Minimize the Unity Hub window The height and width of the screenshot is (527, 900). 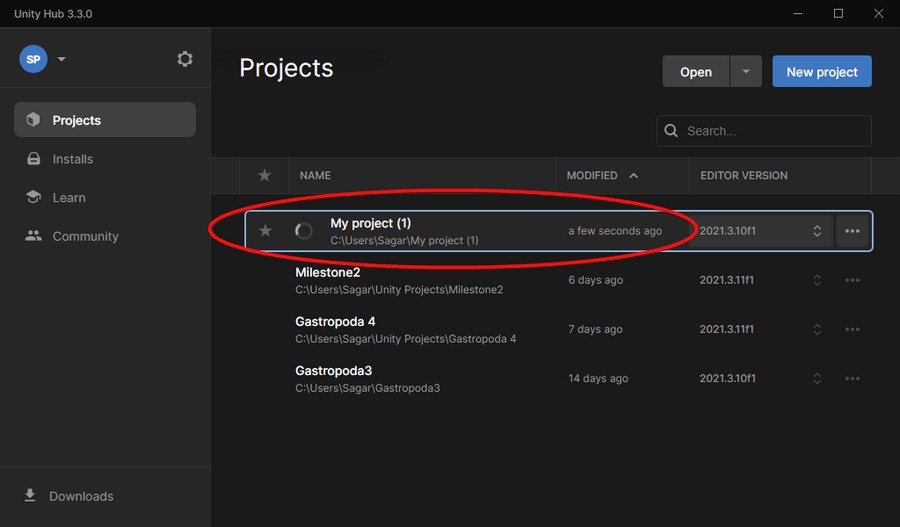[x=798, y=13]
